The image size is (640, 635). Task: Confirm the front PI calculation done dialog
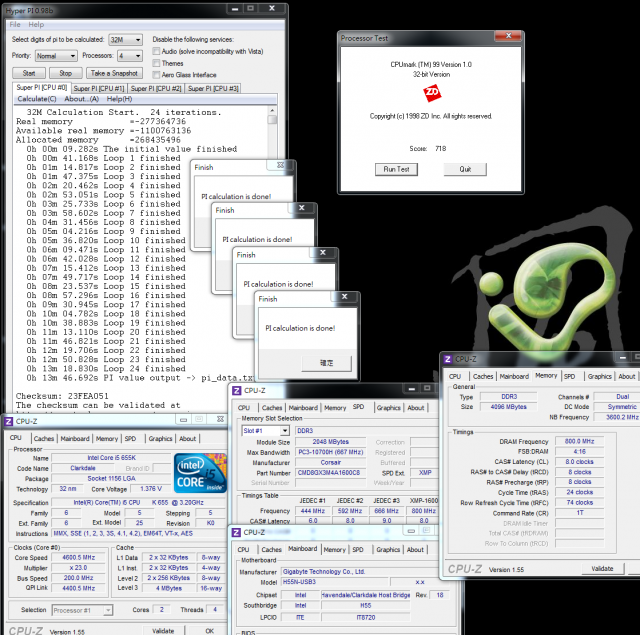[327, 363]
